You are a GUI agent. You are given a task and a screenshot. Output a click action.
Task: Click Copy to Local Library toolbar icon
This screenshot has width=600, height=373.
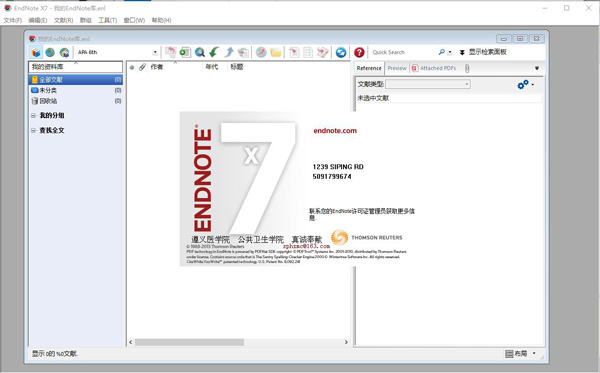point(170,52)
